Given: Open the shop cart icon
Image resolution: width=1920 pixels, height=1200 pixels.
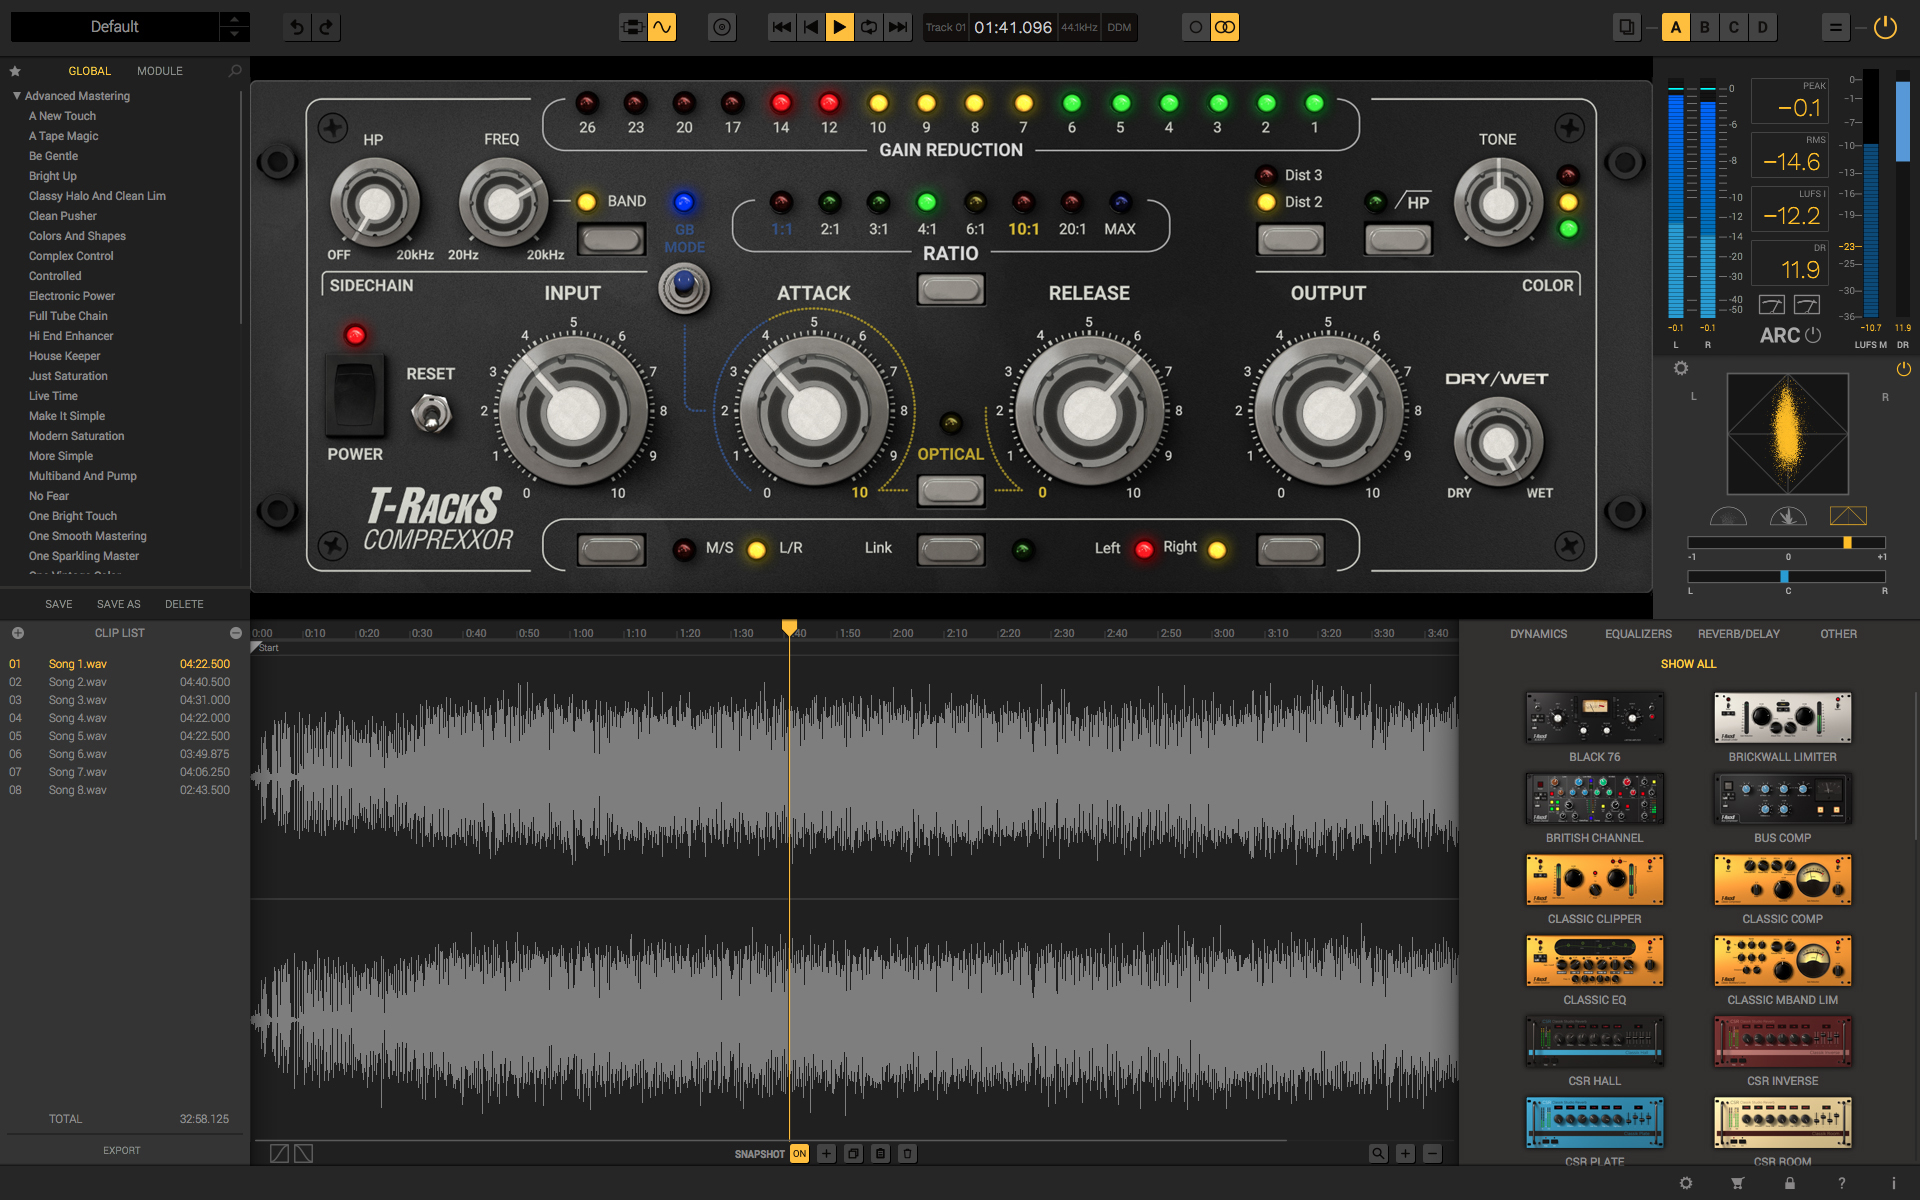Looking at the screenshot, I should (x=1738, y=1183).
